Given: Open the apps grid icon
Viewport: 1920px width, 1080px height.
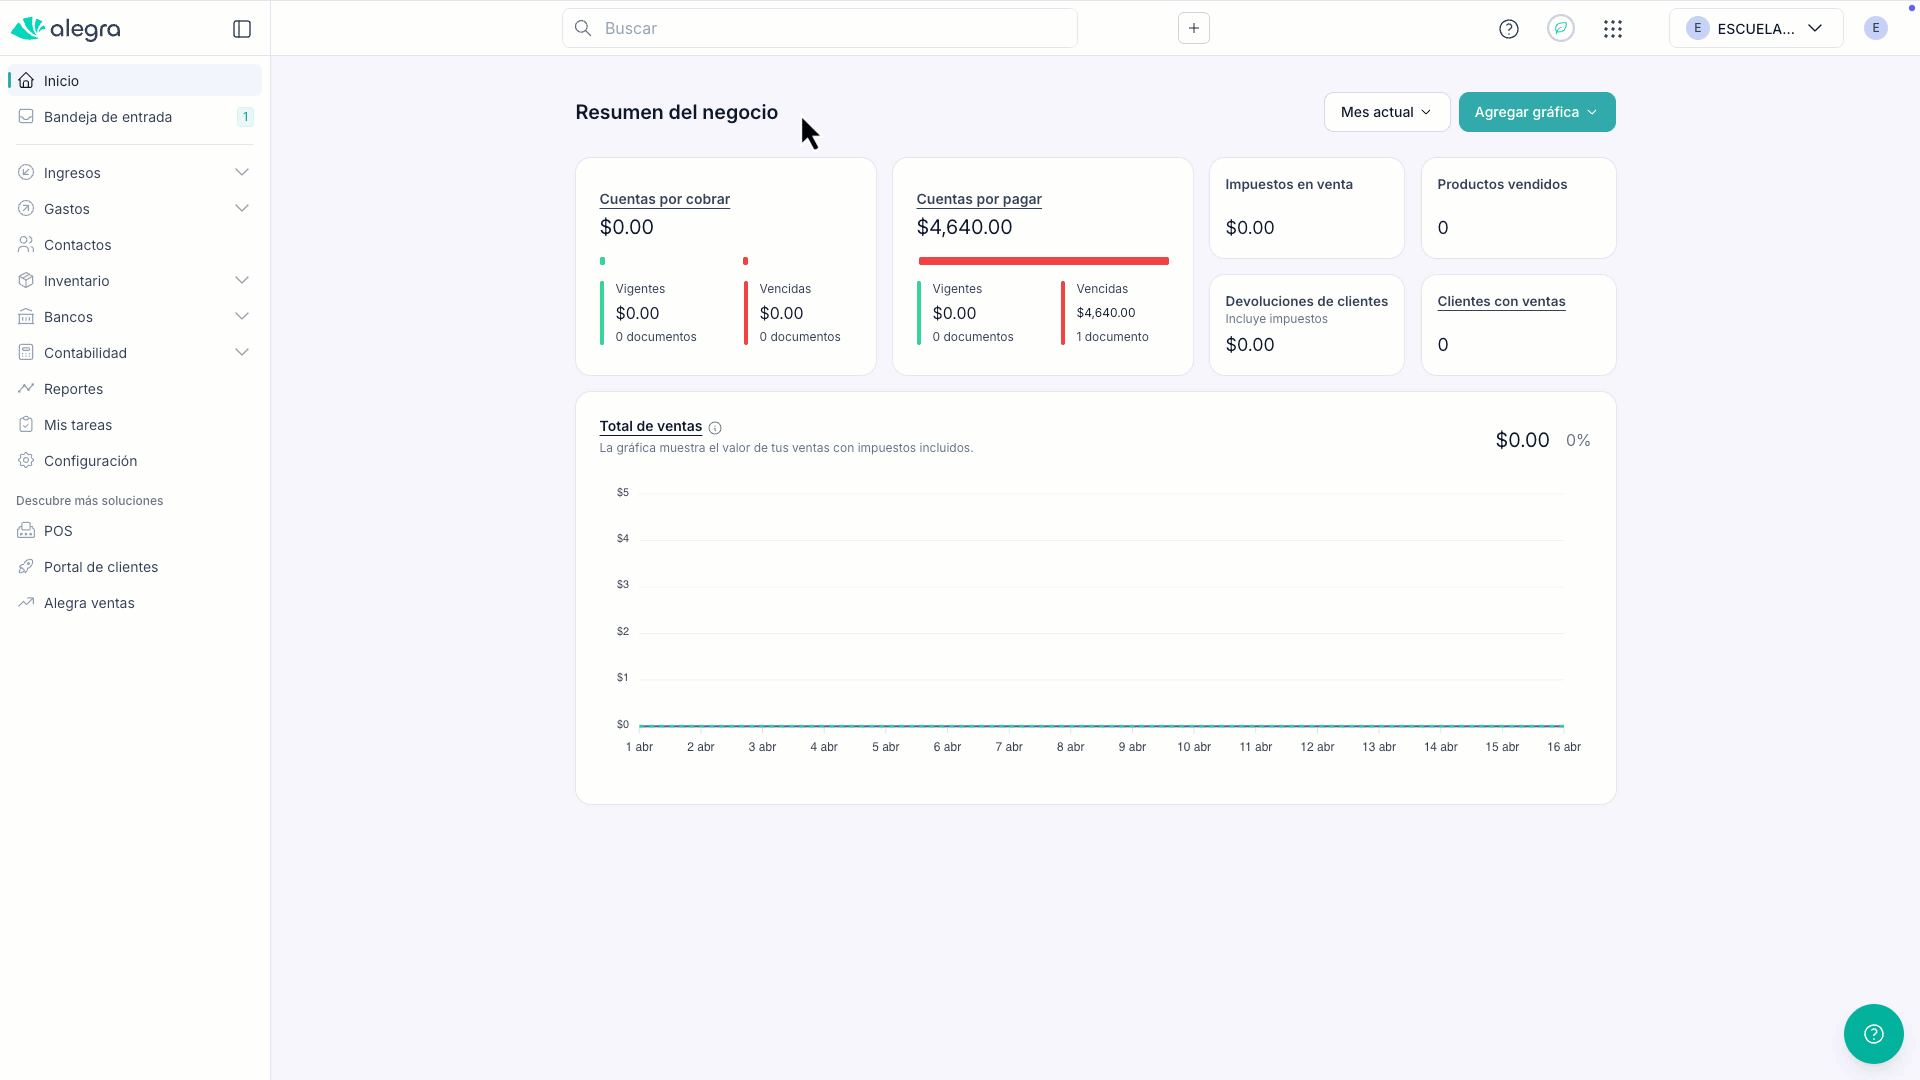Looking at the screenshot, I should click(1612, 29).
